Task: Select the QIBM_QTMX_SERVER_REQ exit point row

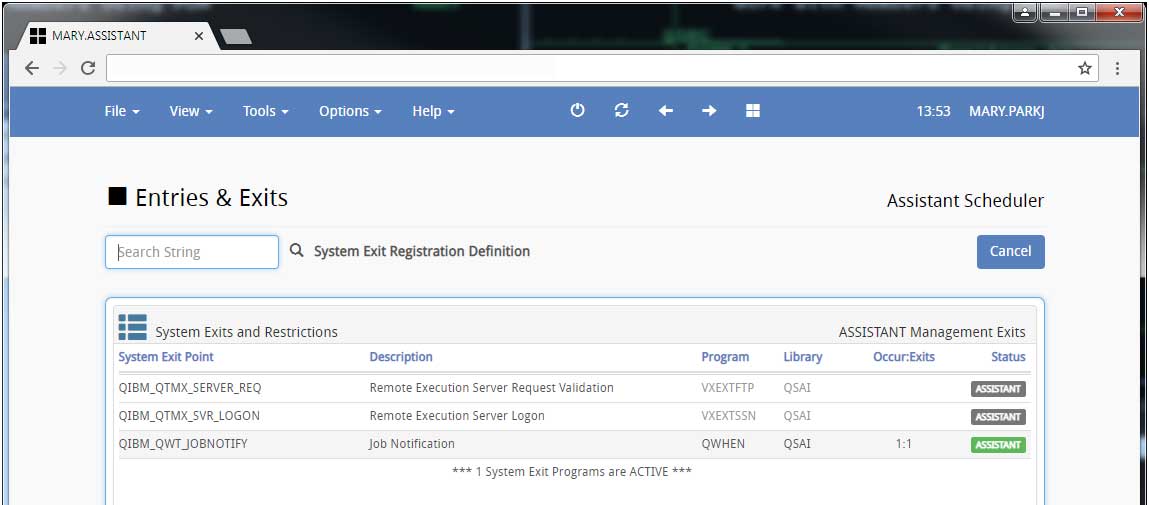Action: coord(189,388)
